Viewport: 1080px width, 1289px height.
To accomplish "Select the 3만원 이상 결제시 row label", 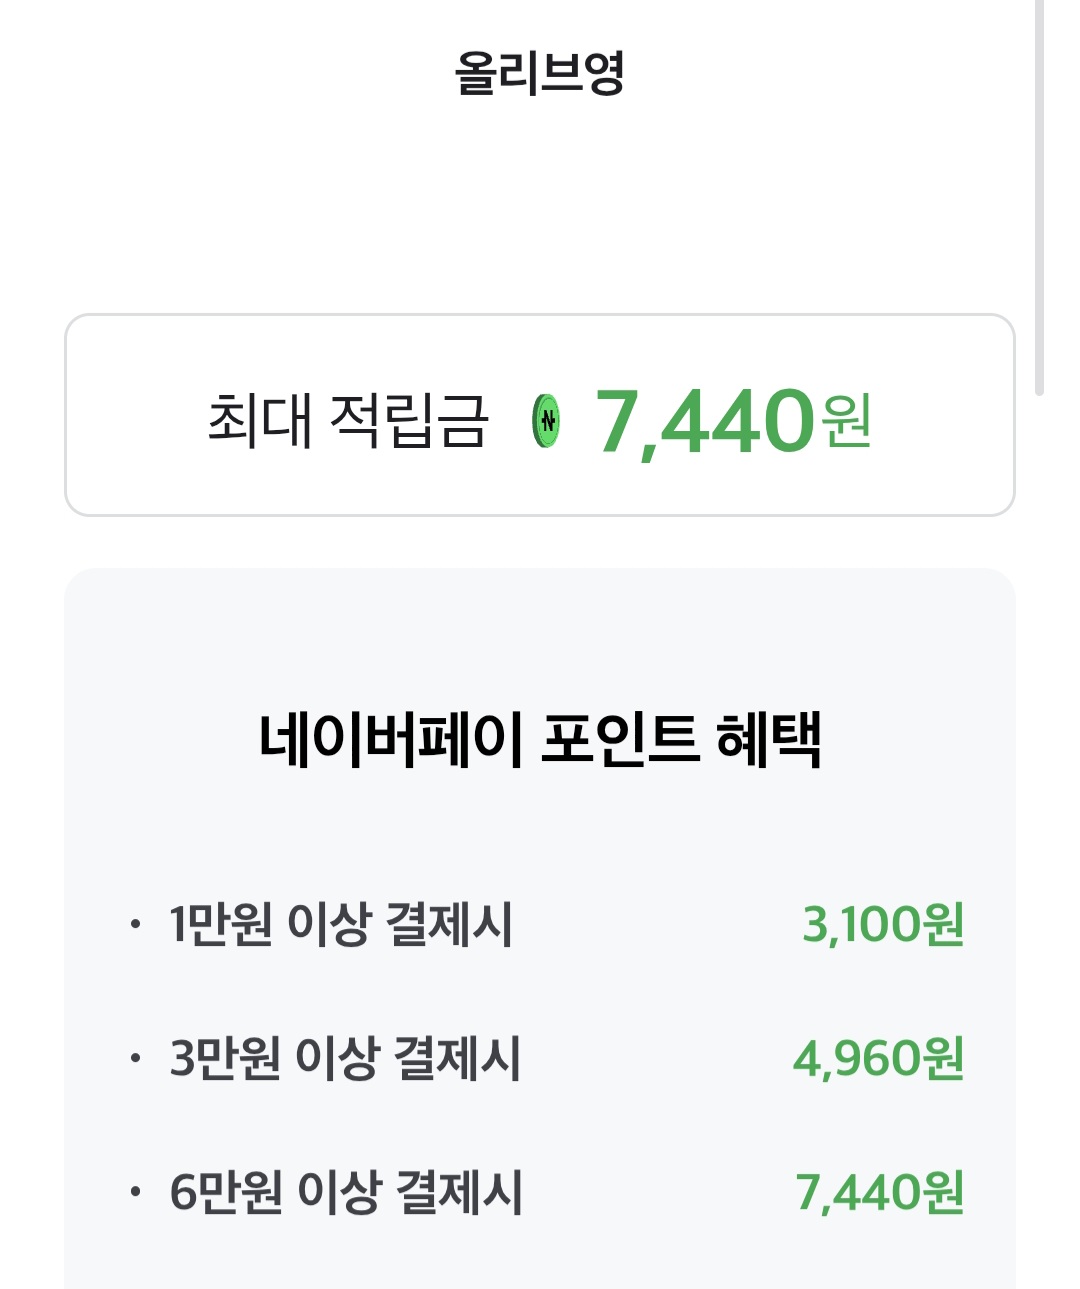I will [345, 1059].
